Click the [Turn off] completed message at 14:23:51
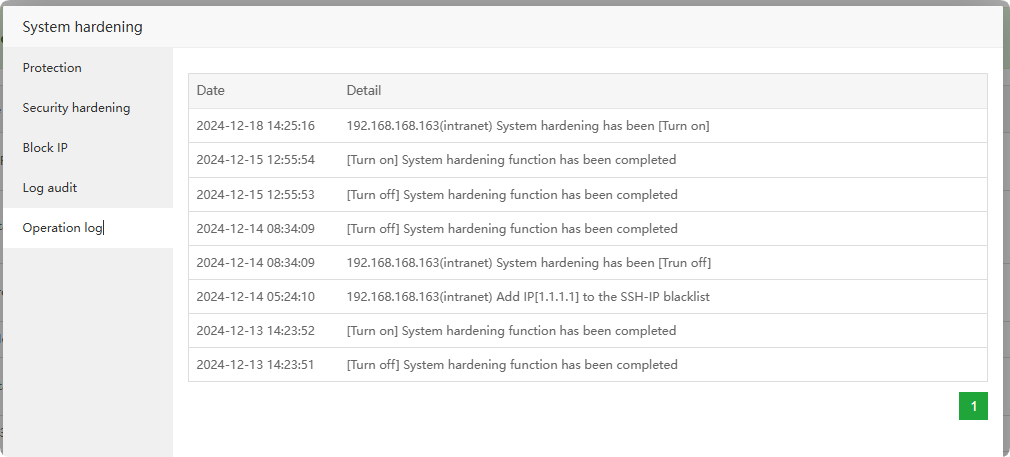The image size is (1010, 457). [512, 365]
